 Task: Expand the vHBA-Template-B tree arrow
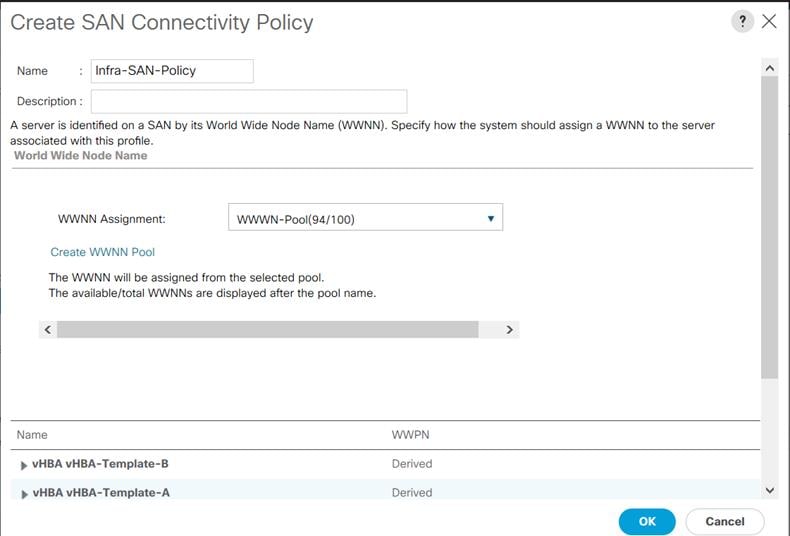[24, 465]
